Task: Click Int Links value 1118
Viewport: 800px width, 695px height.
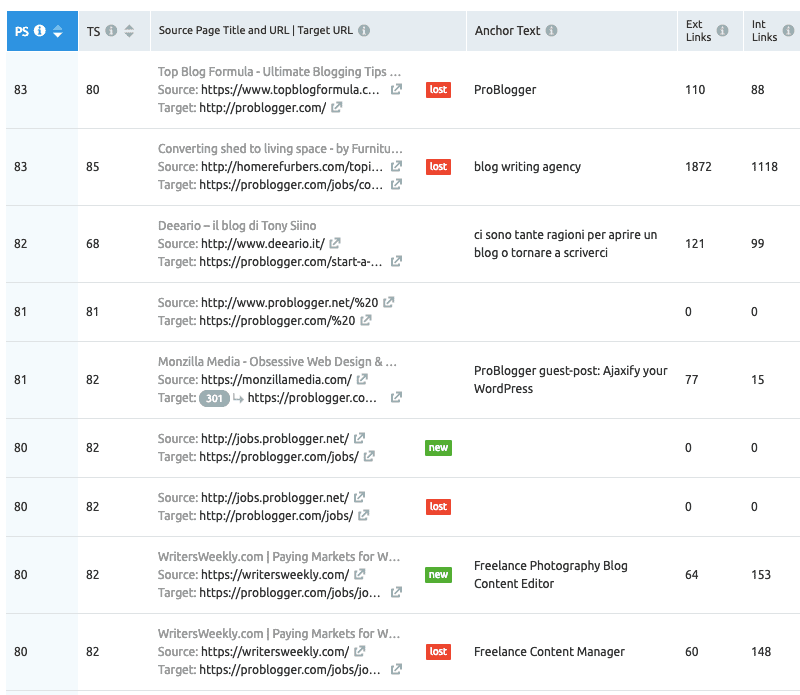Action: [764, 167]
